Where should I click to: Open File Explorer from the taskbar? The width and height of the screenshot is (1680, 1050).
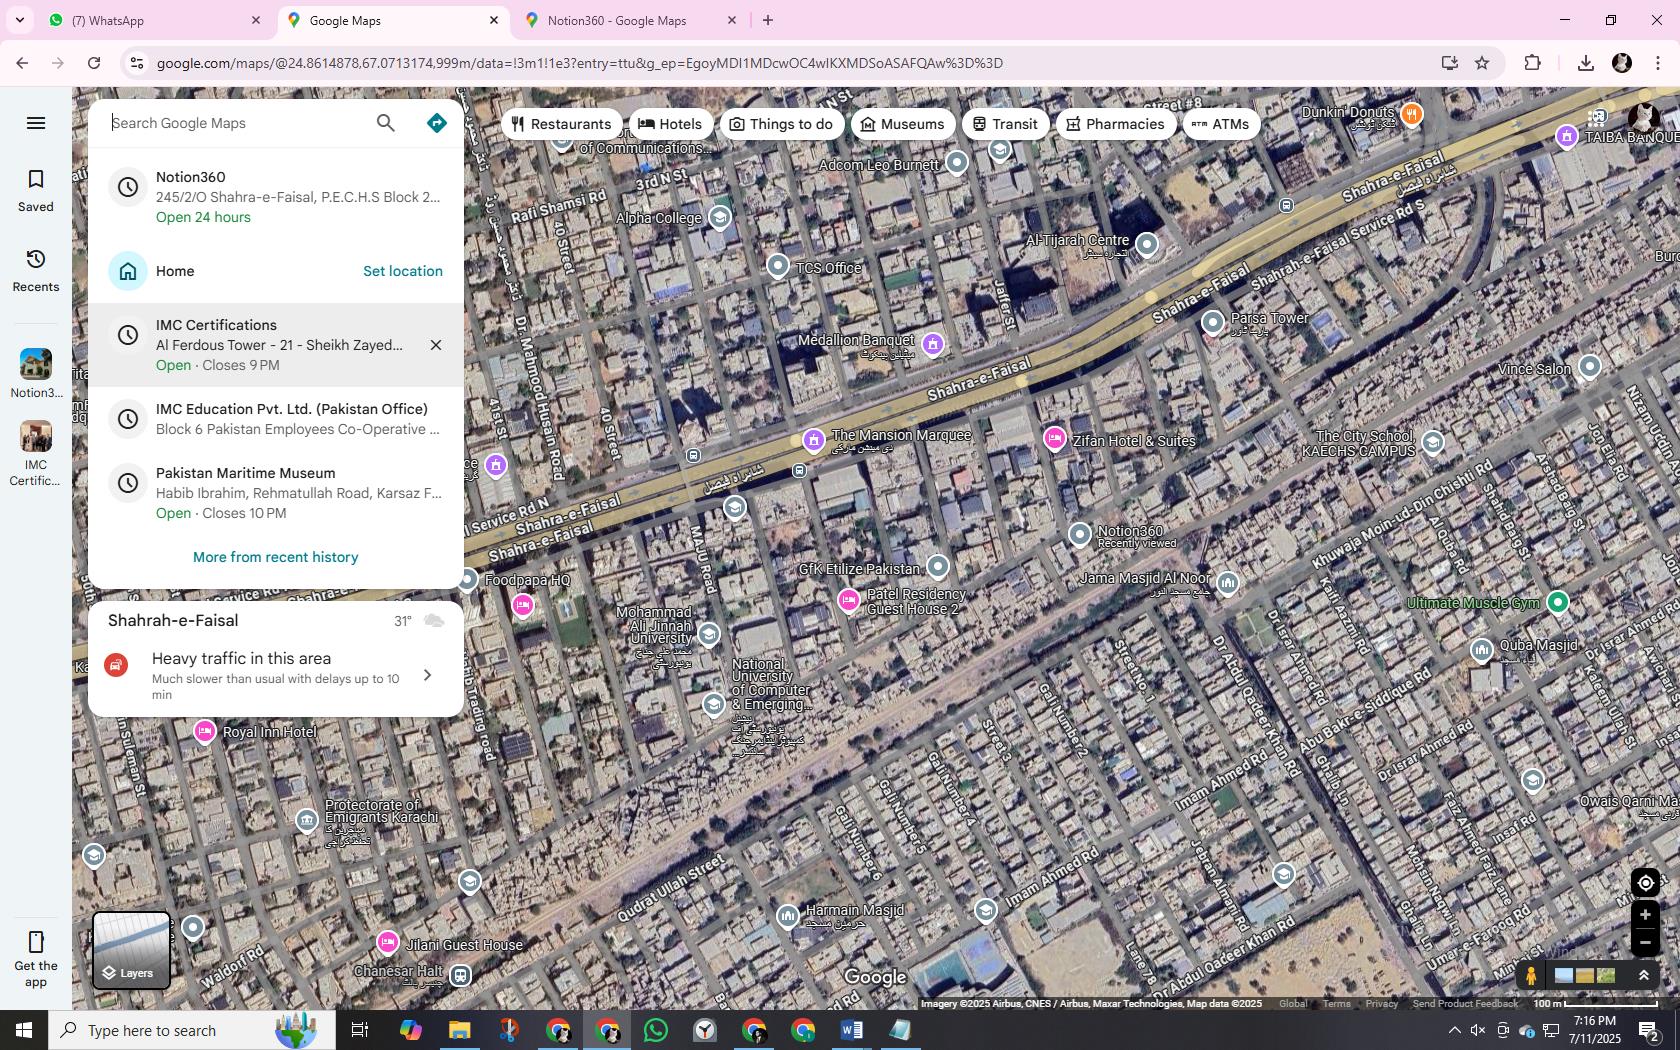pos(459,1030)
